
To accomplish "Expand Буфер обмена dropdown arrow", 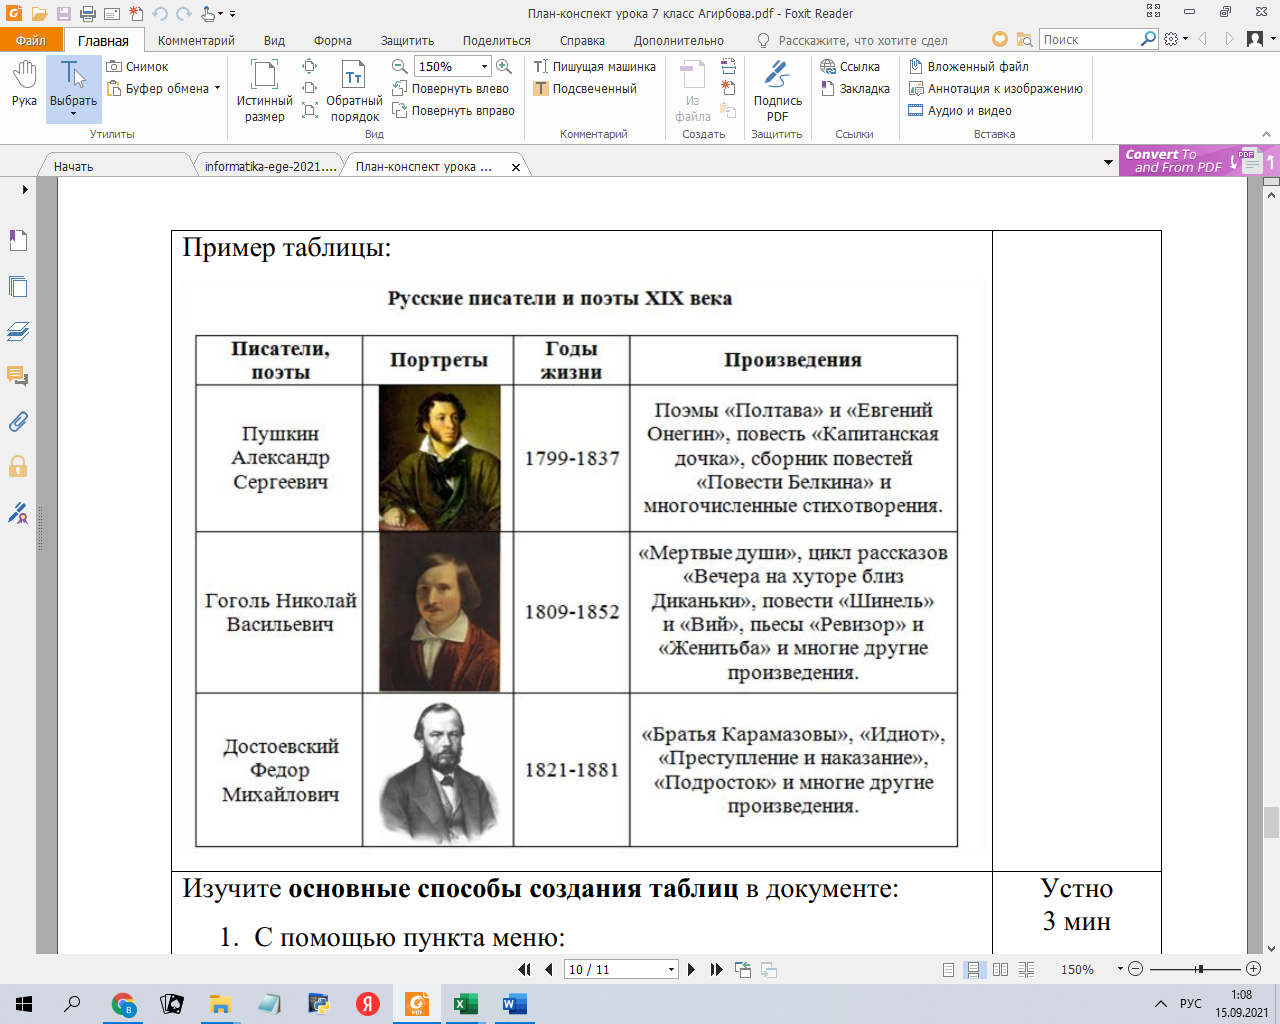I will tap(217, 89).
